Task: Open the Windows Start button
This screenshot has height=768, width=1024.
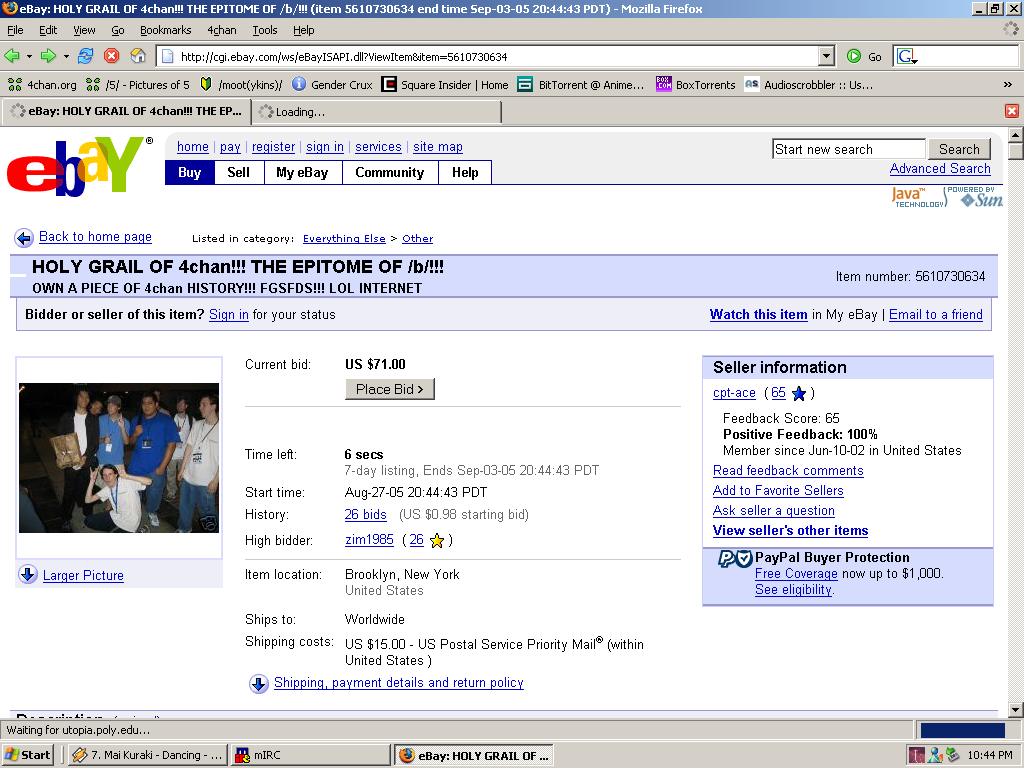Action: [27, 755]
